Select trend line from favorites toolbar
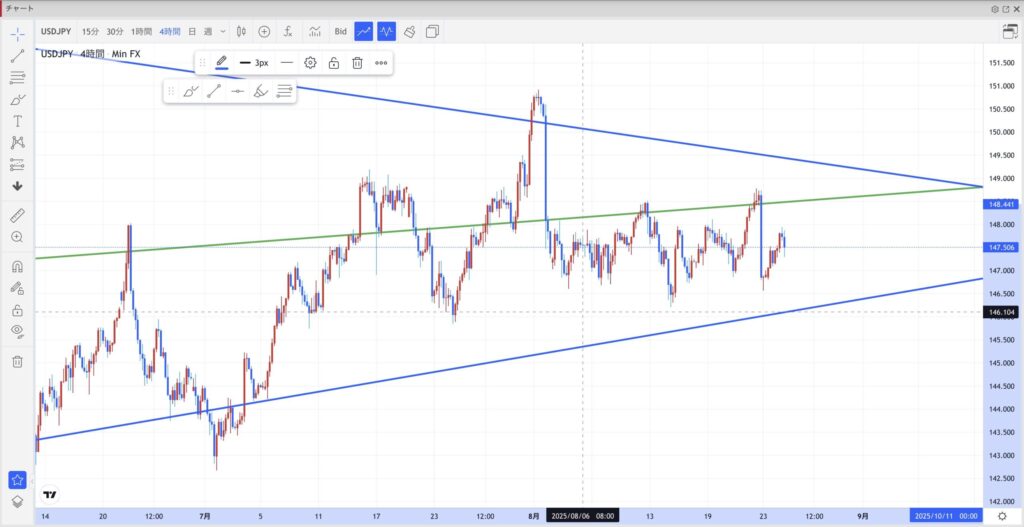1024x527 pixels. 214,91
